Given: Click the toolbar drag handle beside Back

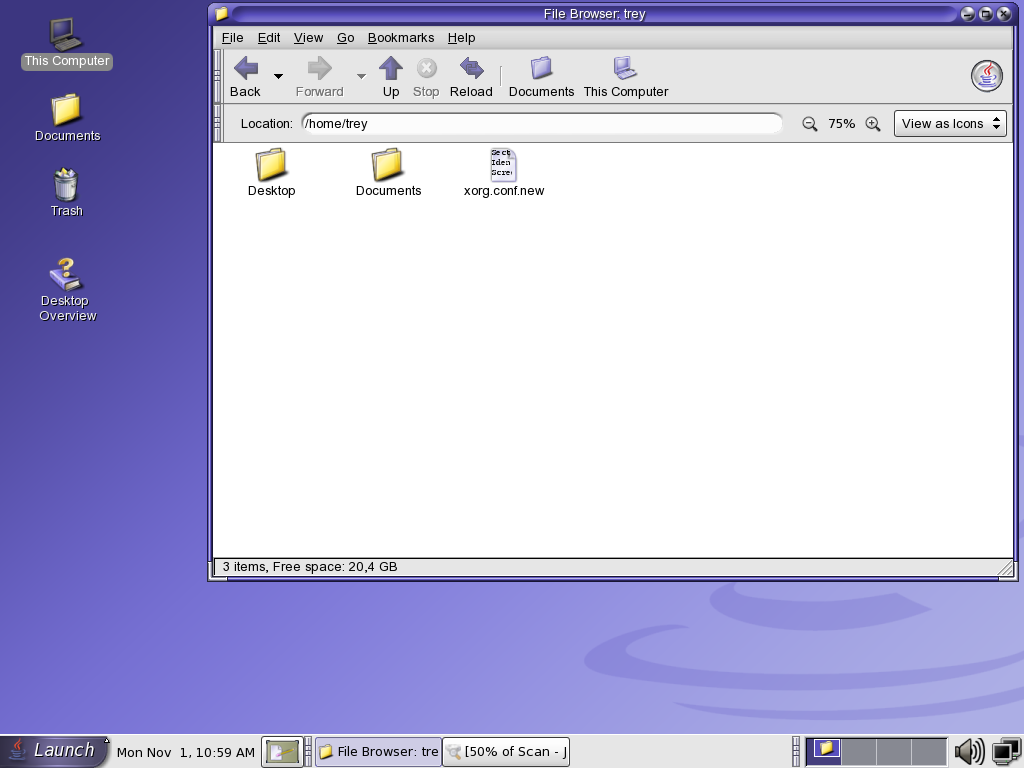Looking at the screenshot, I should click(x=218, y=76).
